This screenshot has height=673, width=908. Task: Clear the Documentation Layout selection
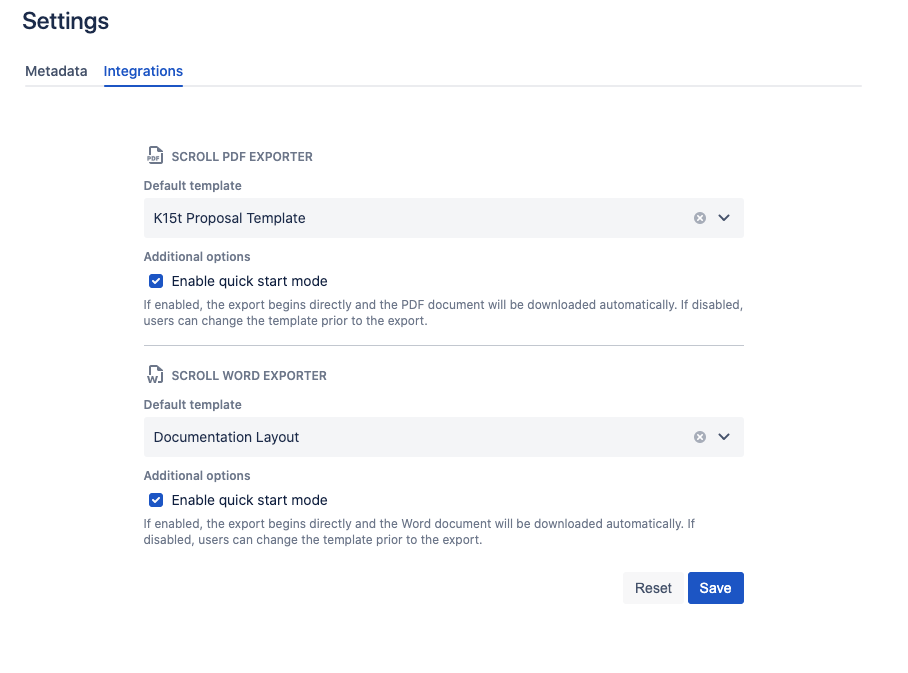tap(700, 437)
